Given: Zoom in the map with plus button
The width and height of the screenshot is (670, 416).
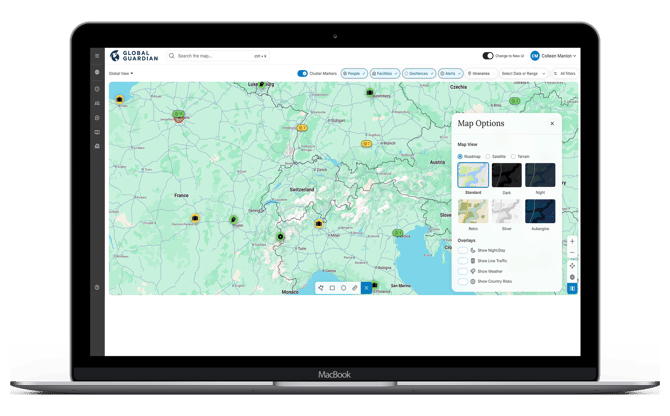Looking at the screenshot, I should pyautogui.click(x=572, y=241).
